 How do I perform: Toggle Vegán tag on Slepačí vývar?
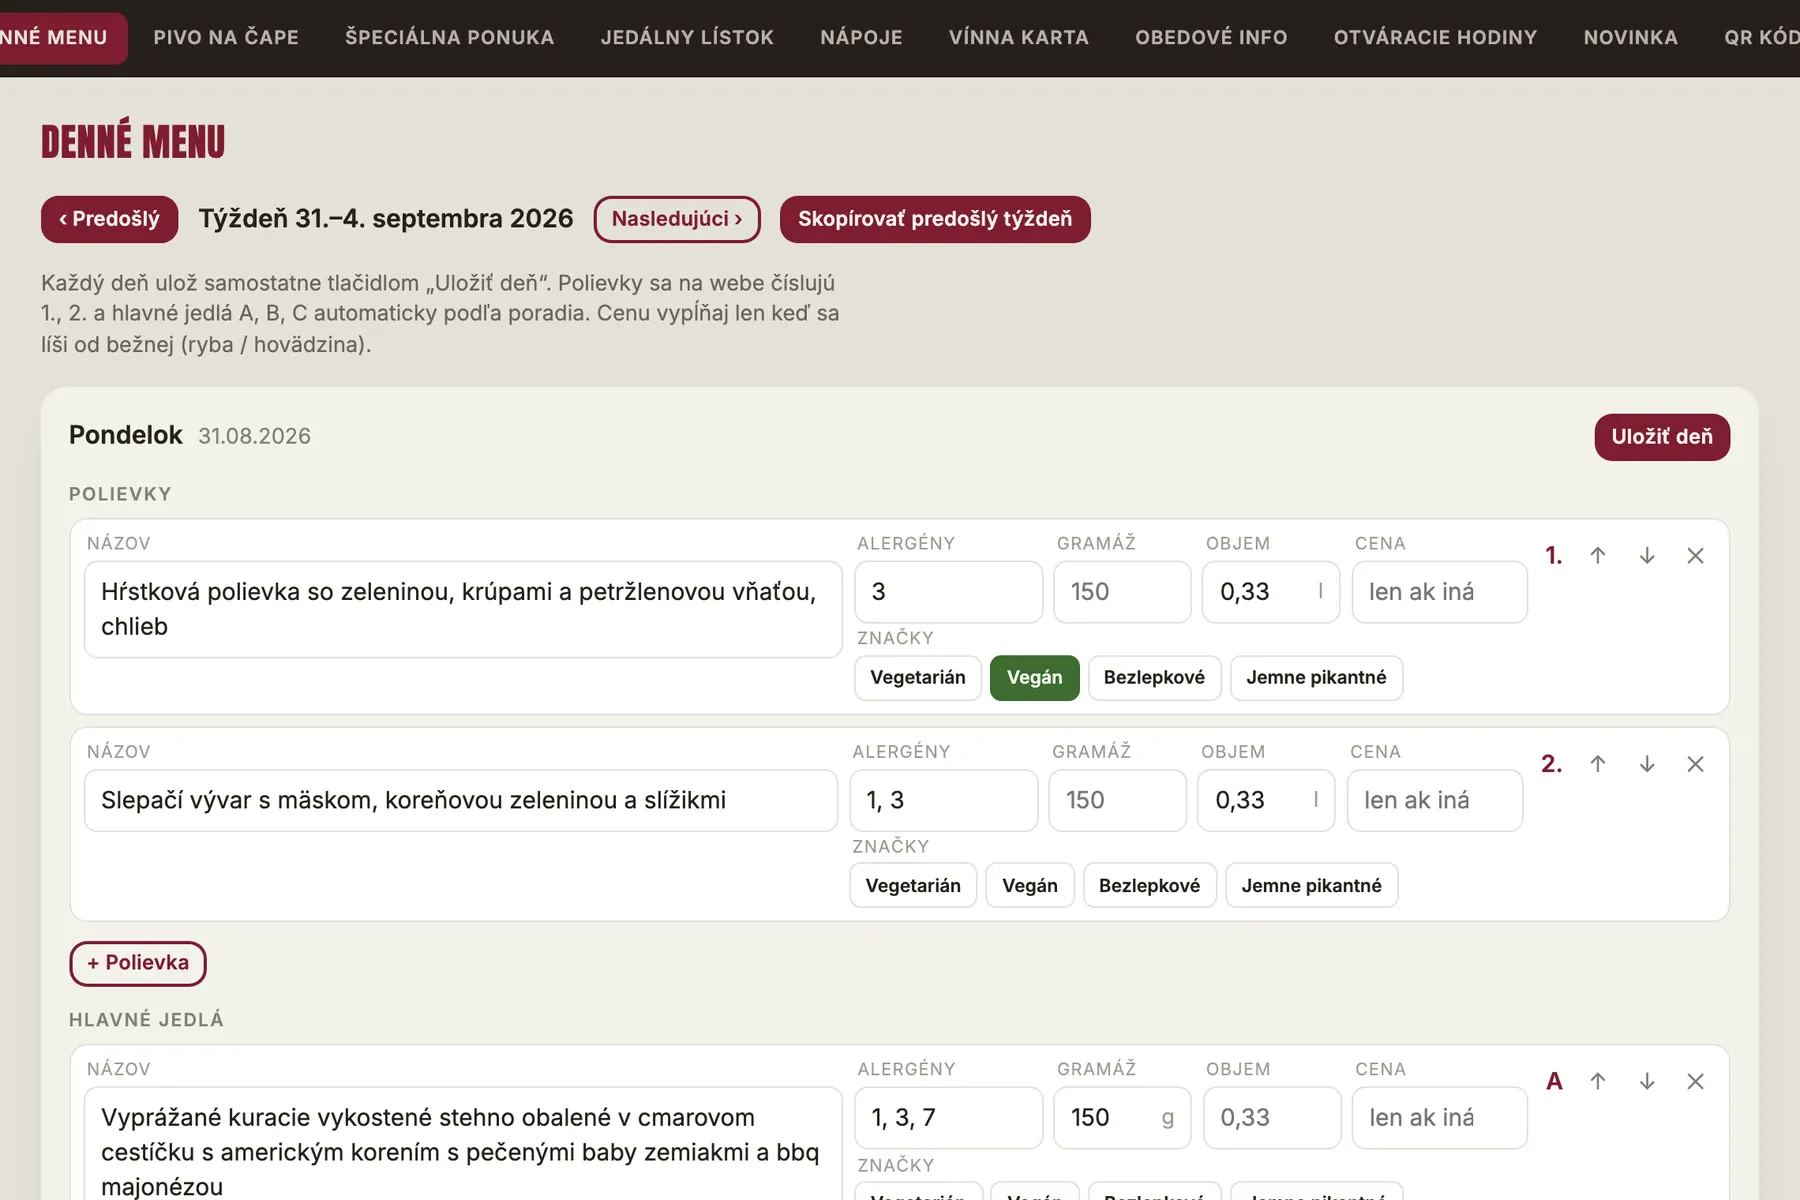pos(1030,886)
